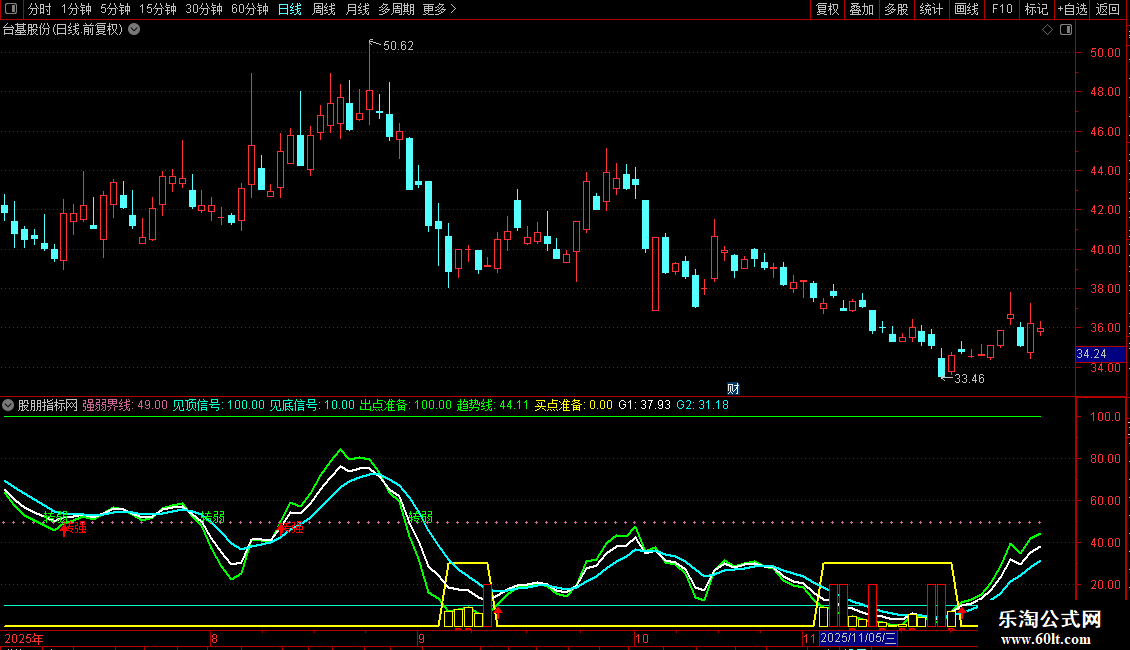Open the F10 company info
Image resolution: width=1130 pixels, height=650 pixels.
click(1002, 9)
